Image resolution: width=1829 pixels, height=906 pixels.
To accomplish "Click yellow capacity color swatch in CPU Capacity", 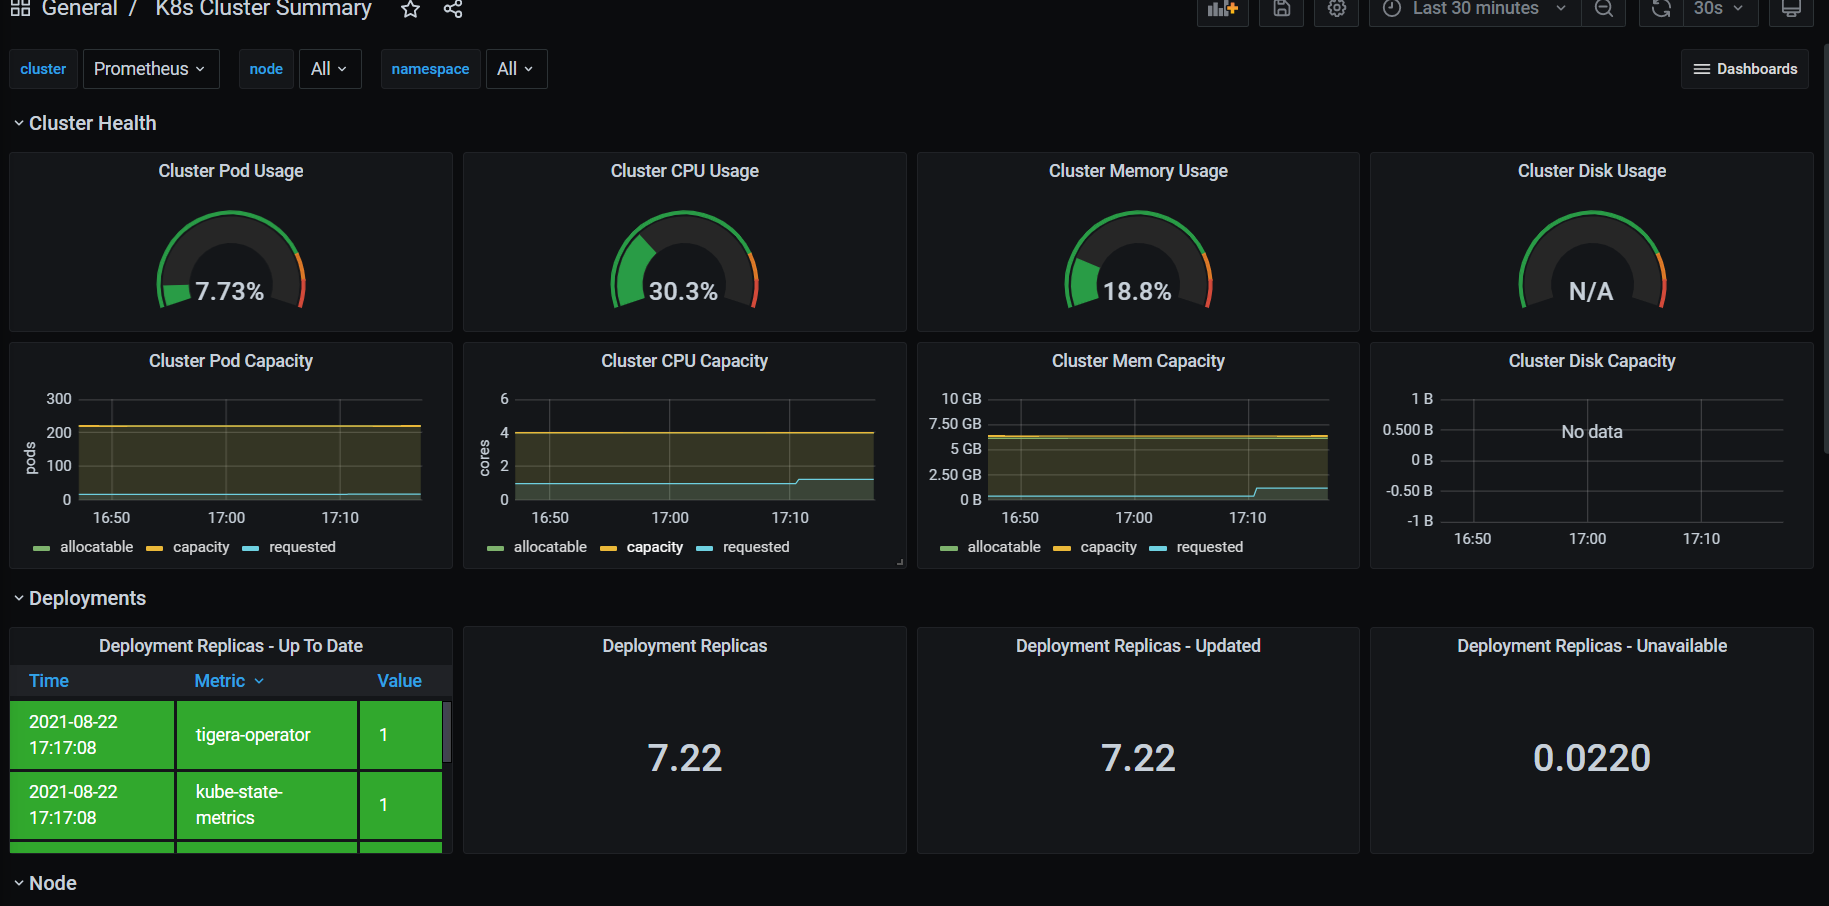I will (608, 548).
